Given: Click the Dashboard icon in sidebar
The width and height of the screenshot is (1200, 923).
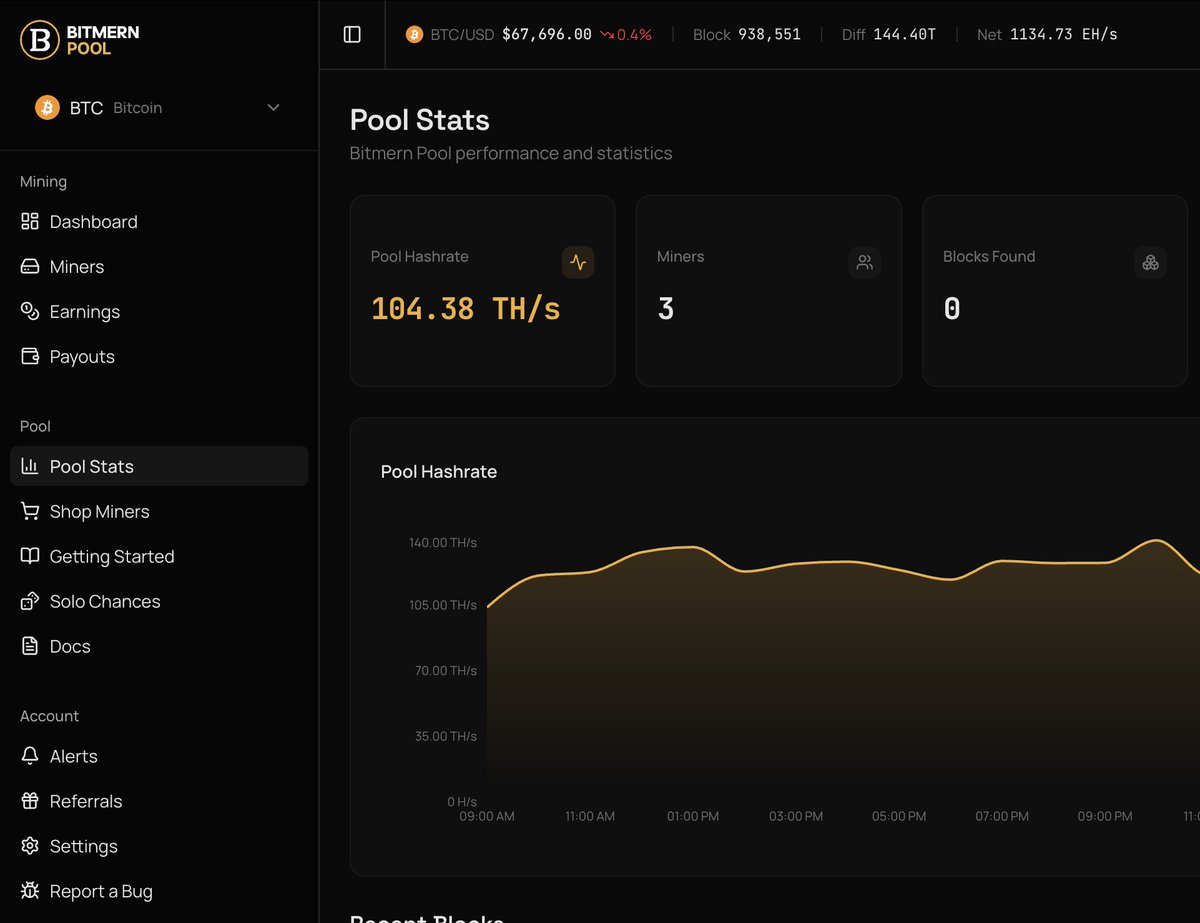Looking at the screenshot, I should pos(29,221).
